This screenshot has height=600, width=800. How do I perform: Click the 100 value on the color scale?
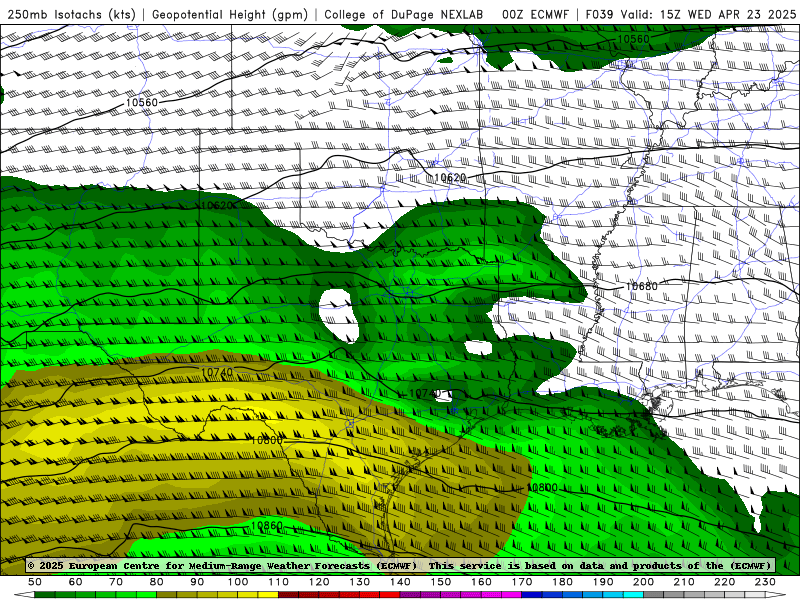click(x=238, y=582)
